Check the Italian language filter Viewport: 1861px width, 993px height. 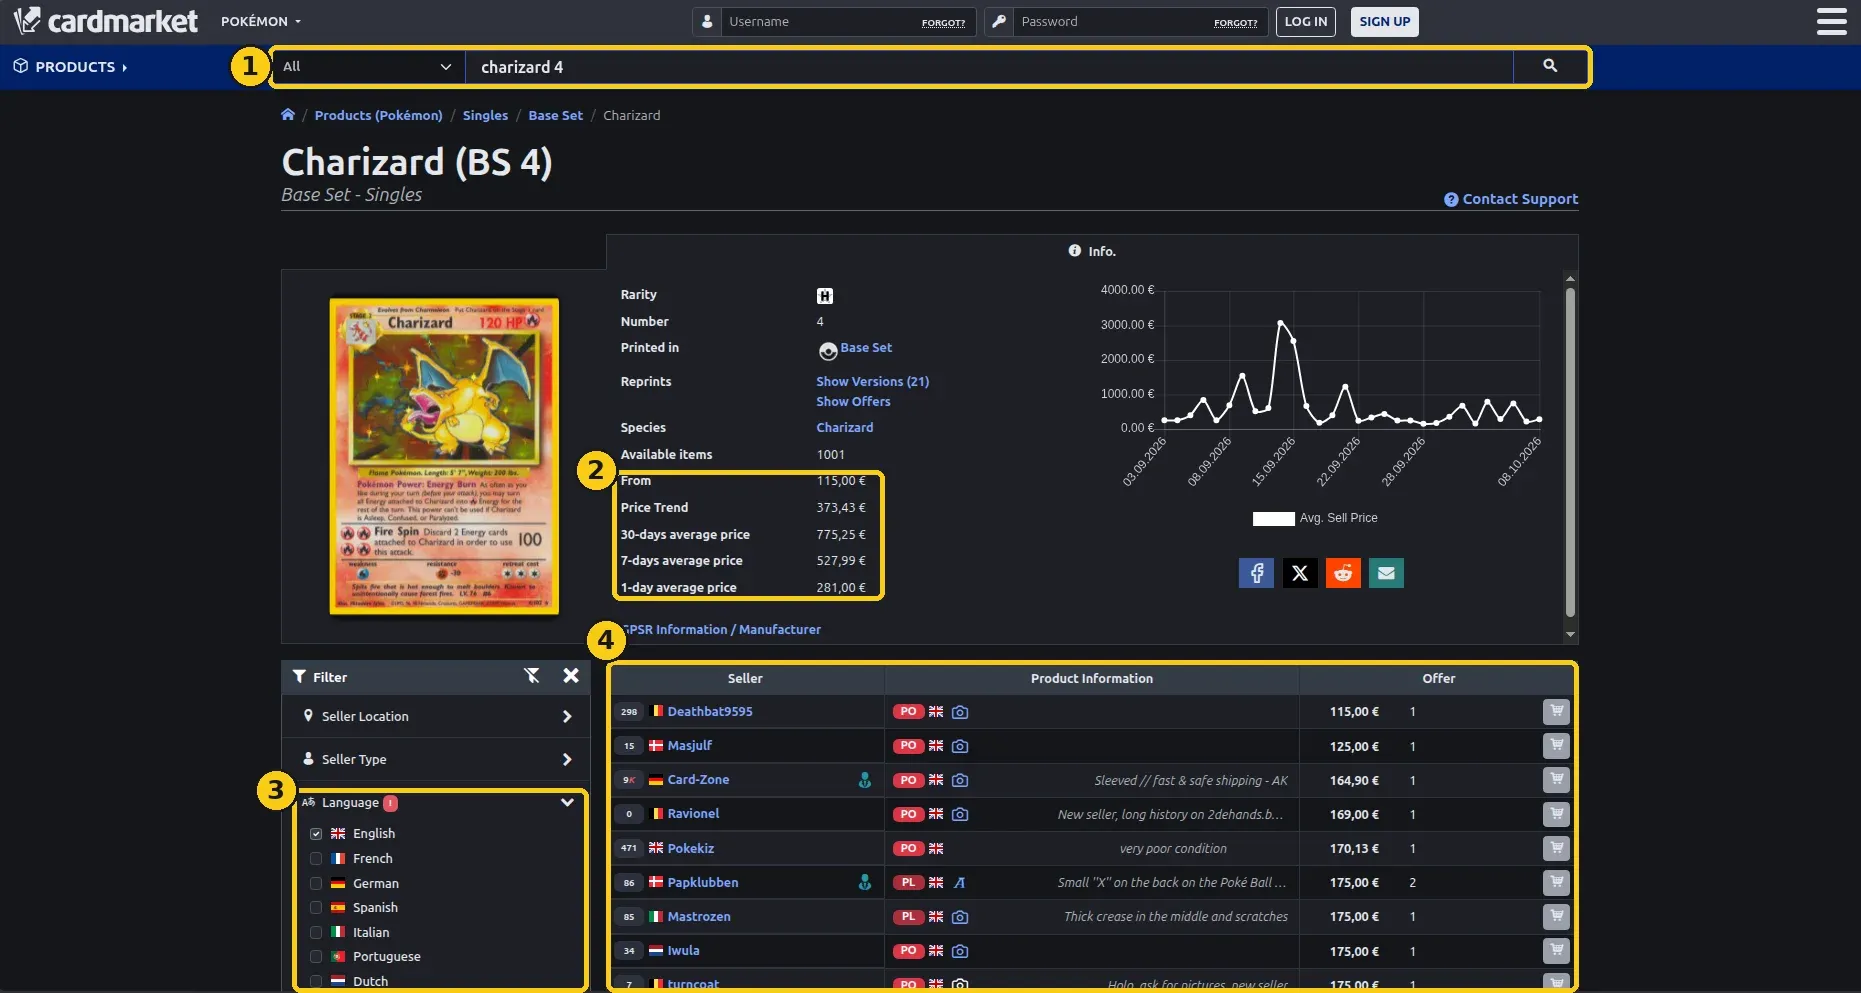tap(316, 932)
